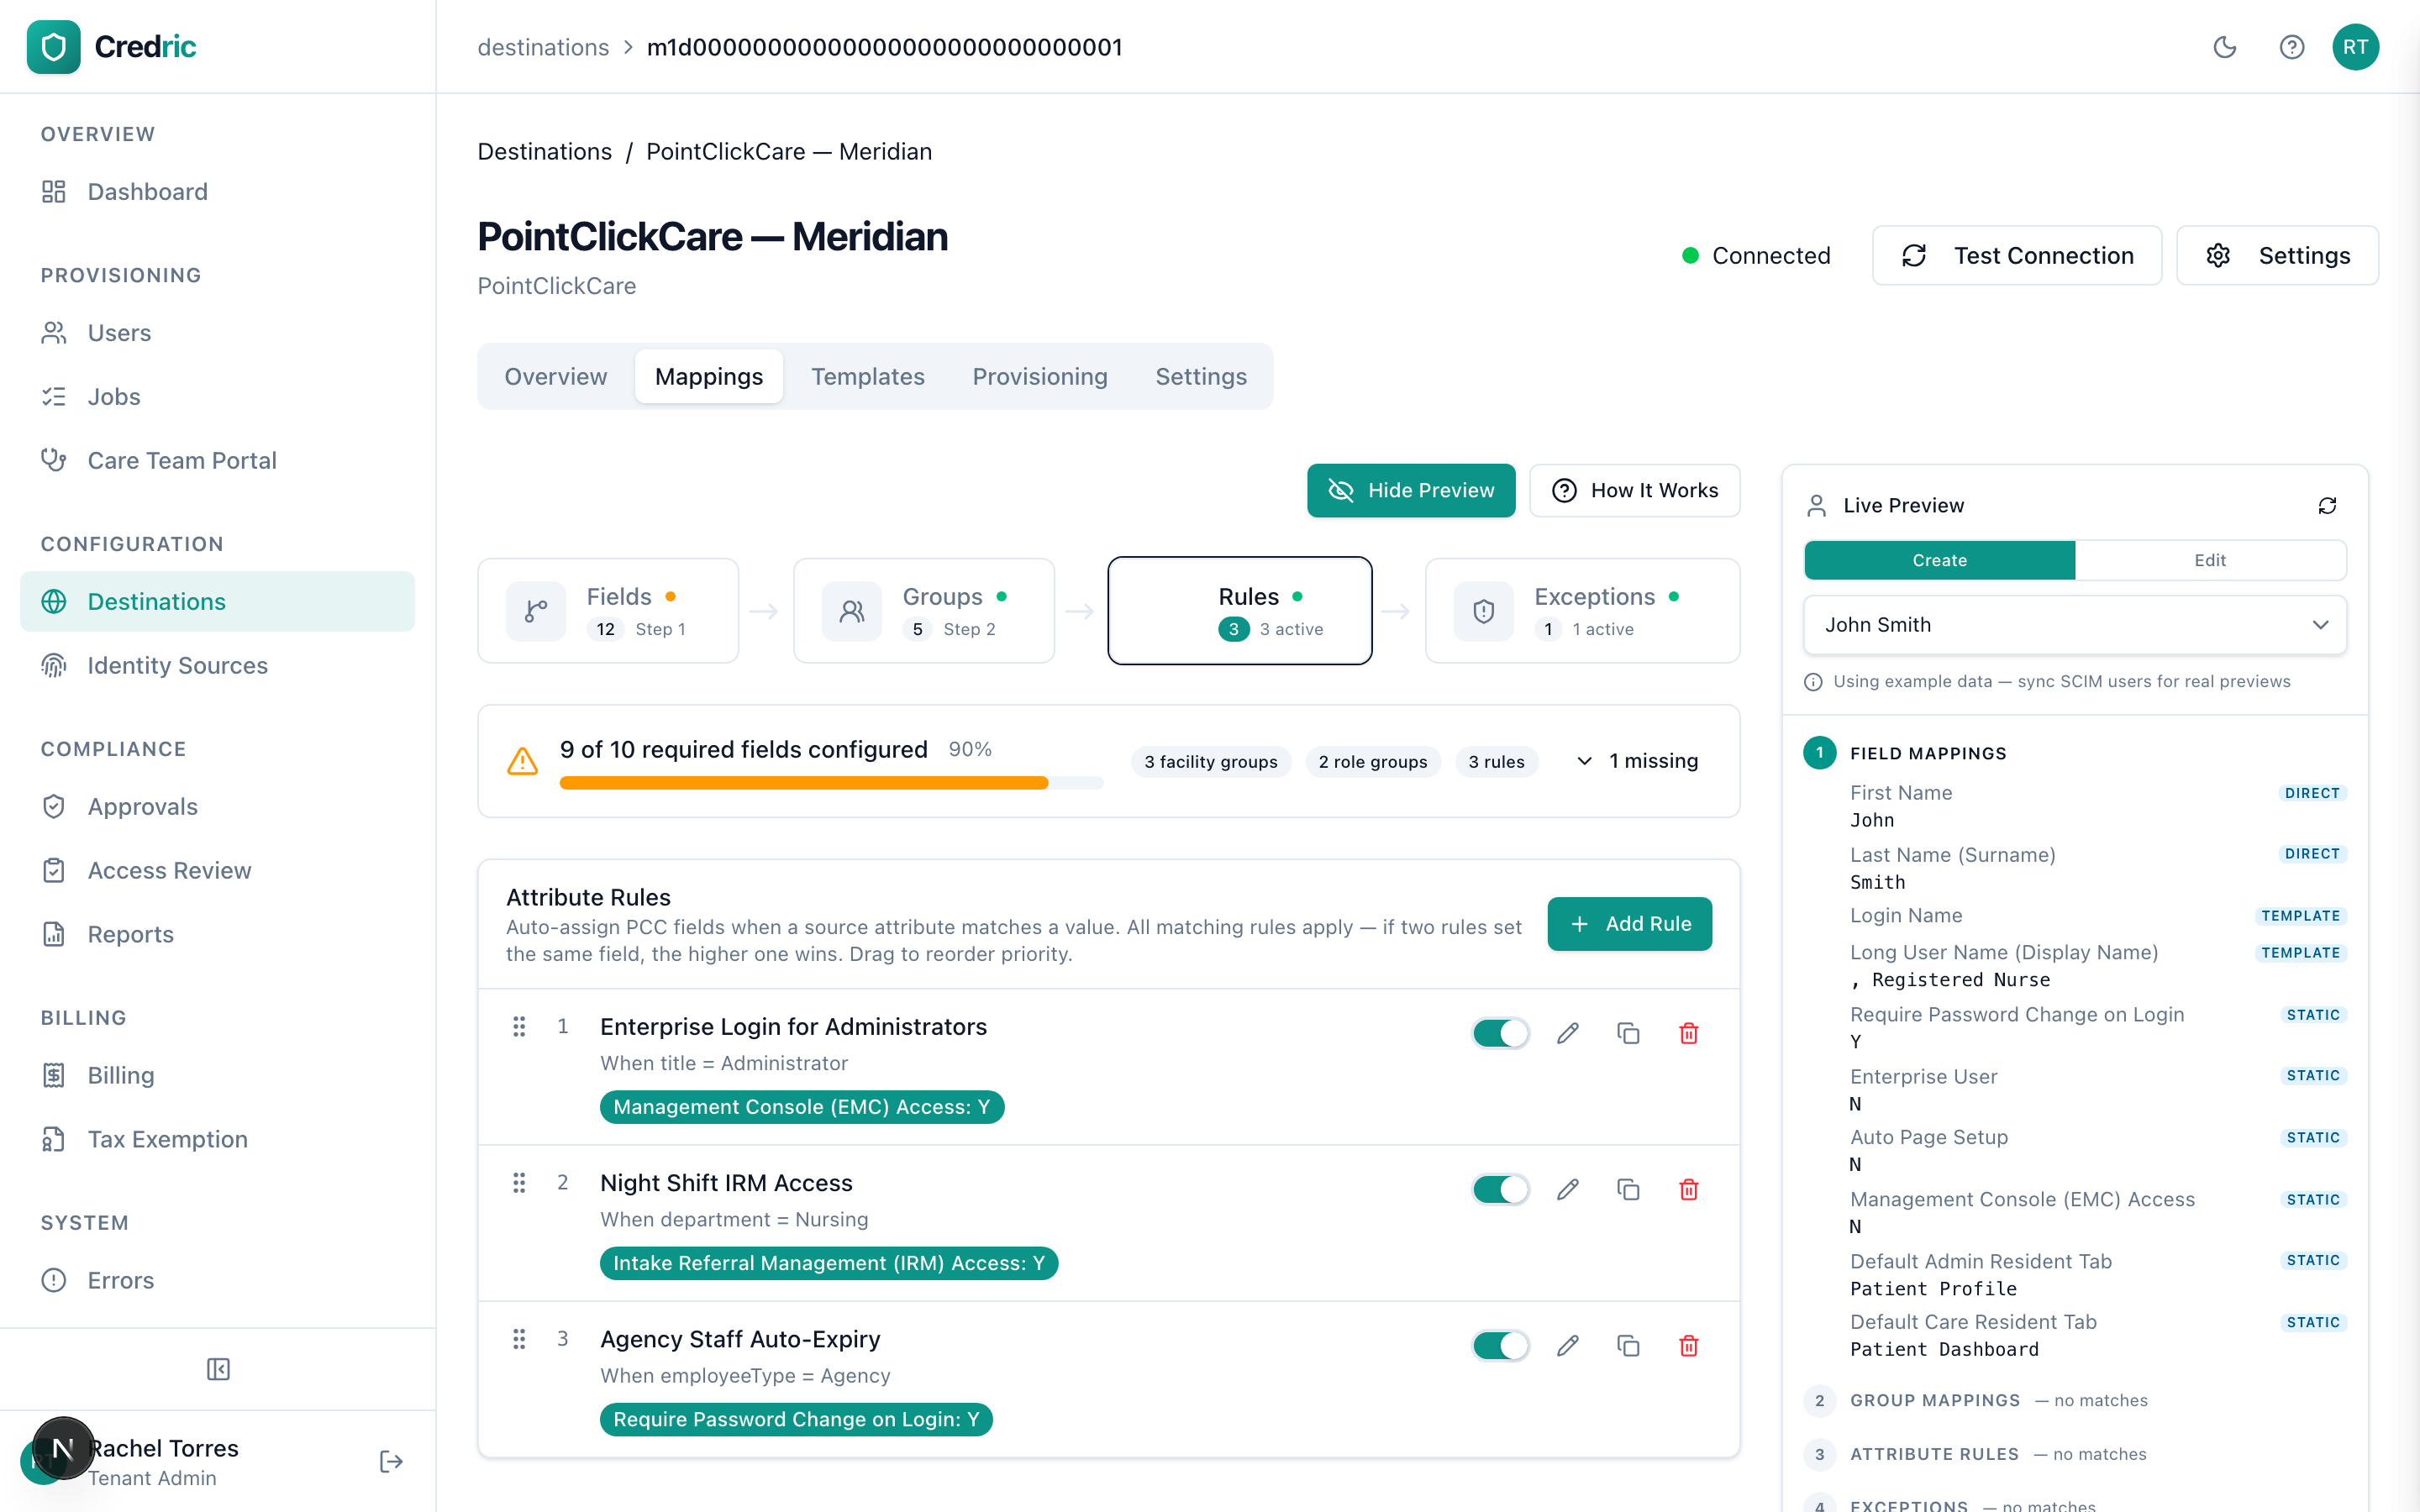Disable the Agency Staff Auto-Expiry toggle

(x=1500, y=1345)
